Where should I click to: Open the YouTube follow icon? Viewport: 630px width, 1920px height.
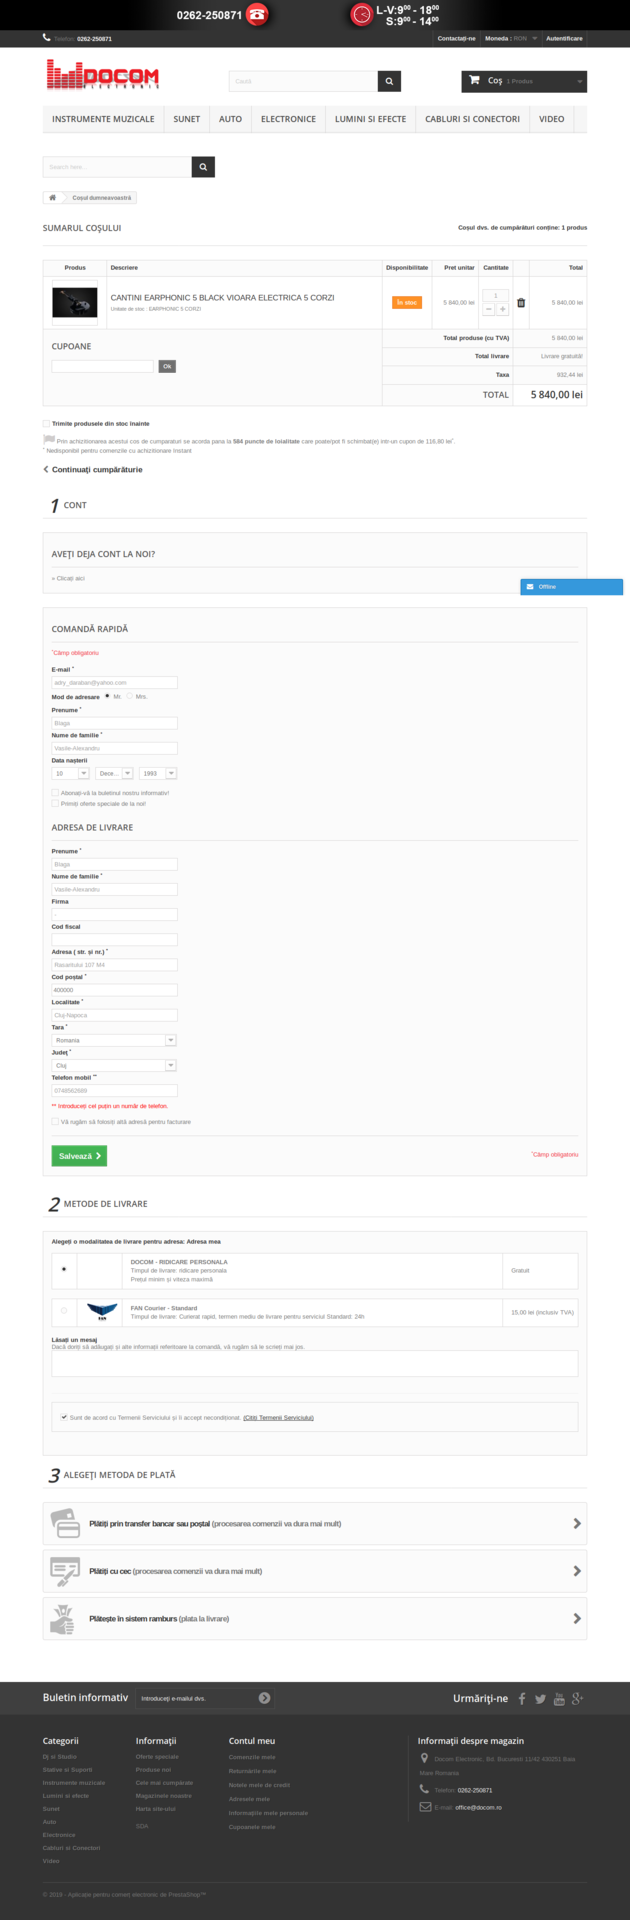pos(559,1698)
